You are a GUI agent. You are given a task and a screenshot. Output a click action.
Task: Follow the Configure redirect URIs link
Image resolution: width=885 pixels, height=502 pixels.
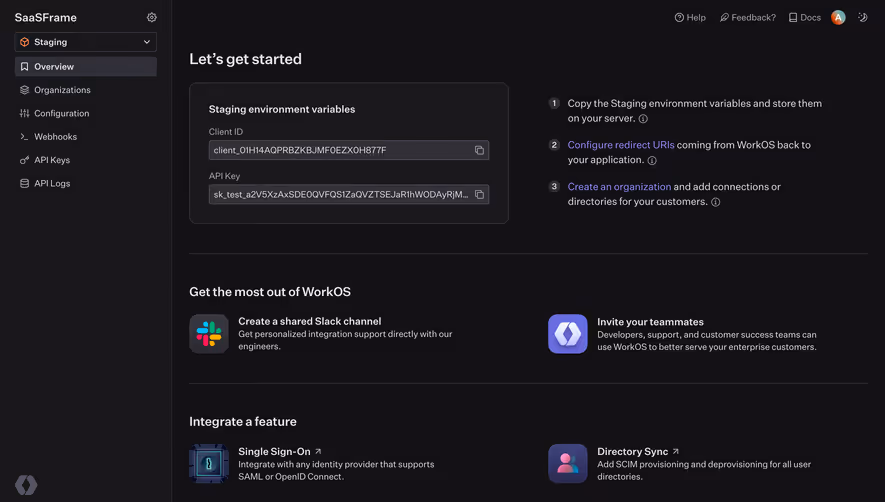click(x=621, y=145)
